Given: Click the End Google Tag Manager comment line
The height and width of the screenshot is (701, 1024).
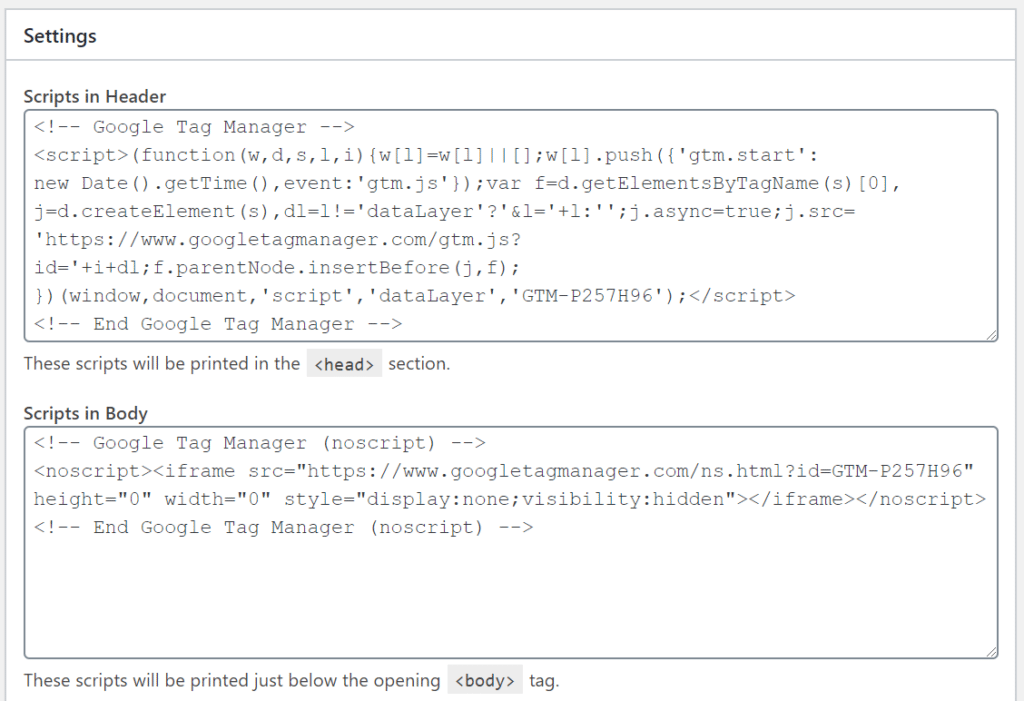Looking at the screenshot, I should 220,324.
